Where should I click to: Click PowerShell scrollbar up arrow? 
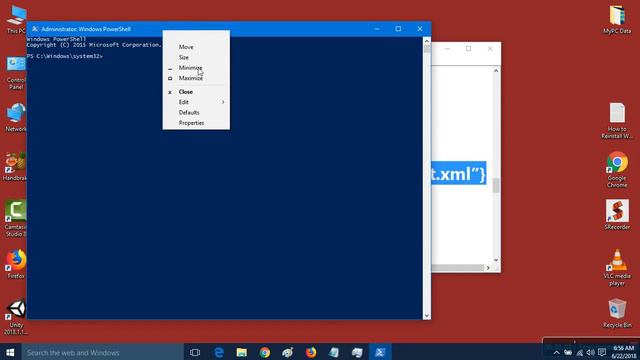(x=427, y=41)
